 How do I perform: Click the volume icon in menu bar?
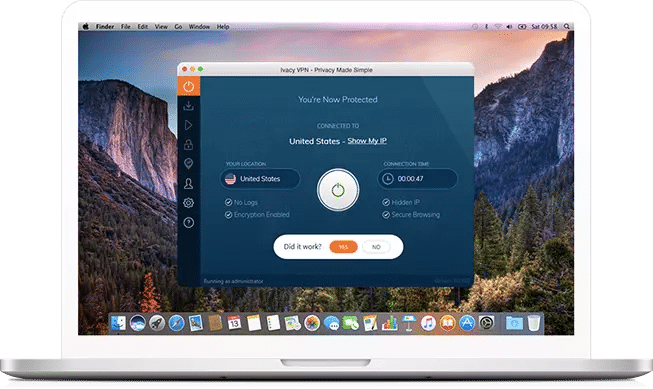(x=509, y=27)
